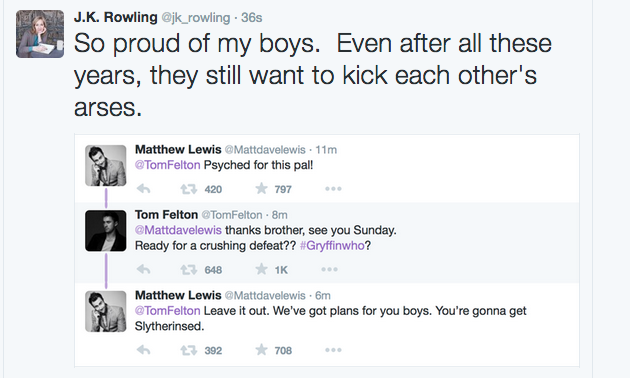Retweet the 'Slytherinsed' tweet with 392 retweets
This screenshot has height=378, width=630.
188,350
